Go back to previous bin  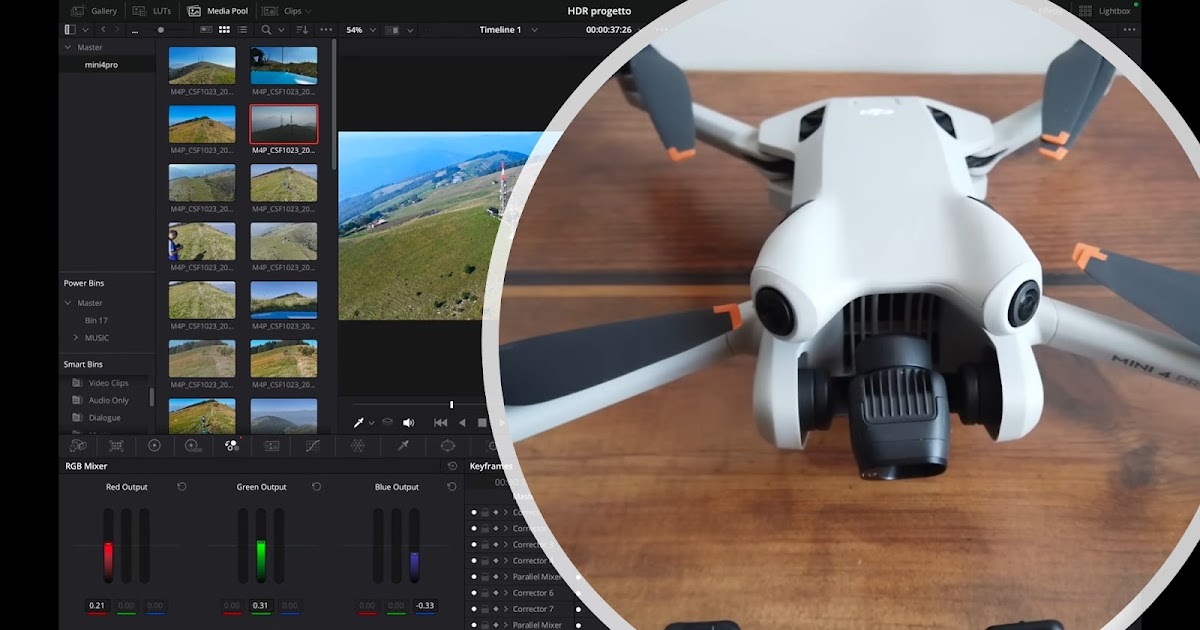pos(103,30)
